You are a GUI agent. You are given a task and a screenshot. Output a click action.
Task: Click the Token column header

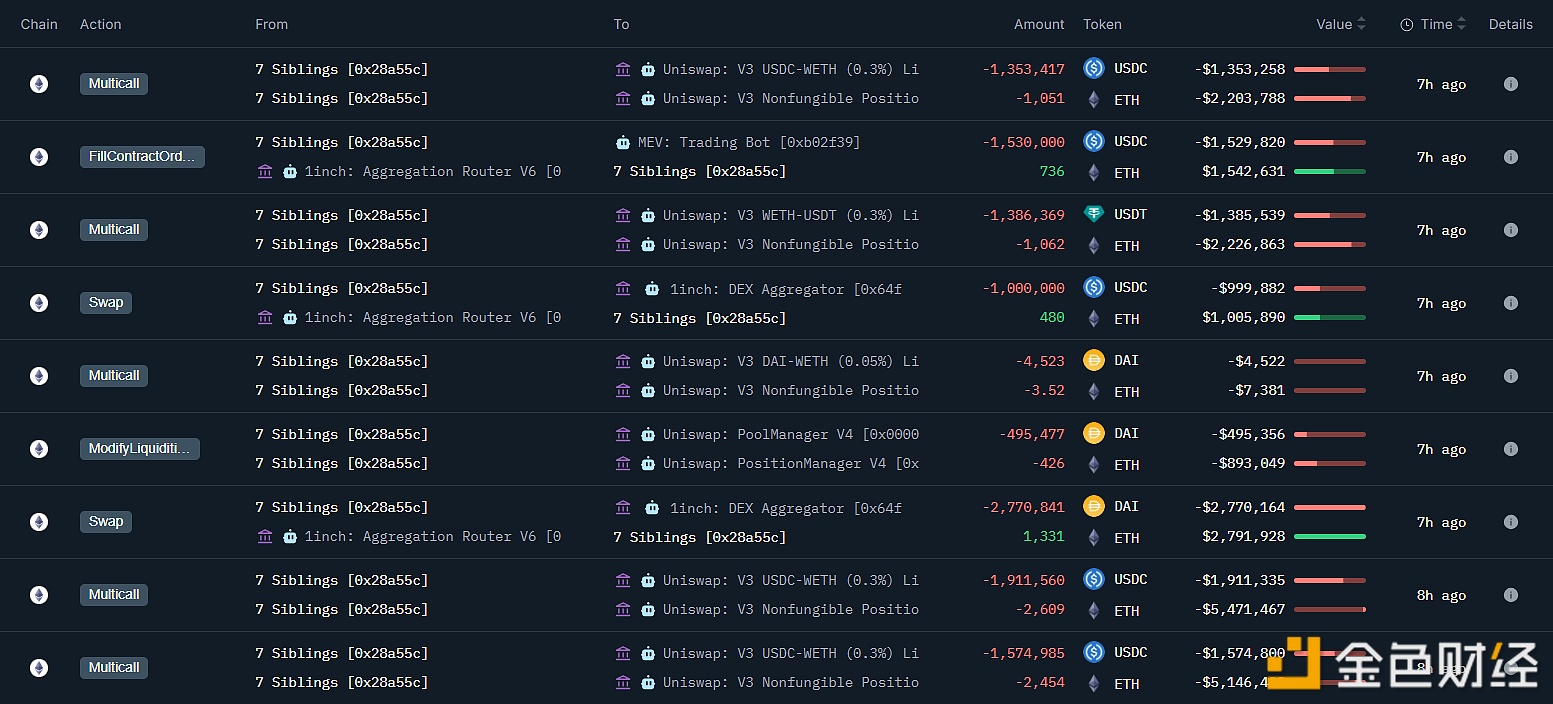[x=1102, y=24]
